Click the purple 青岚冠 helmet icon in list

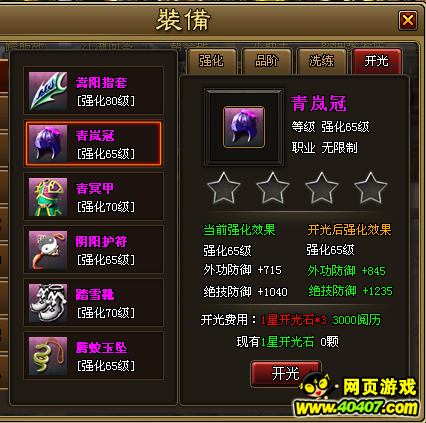[48, 144]
